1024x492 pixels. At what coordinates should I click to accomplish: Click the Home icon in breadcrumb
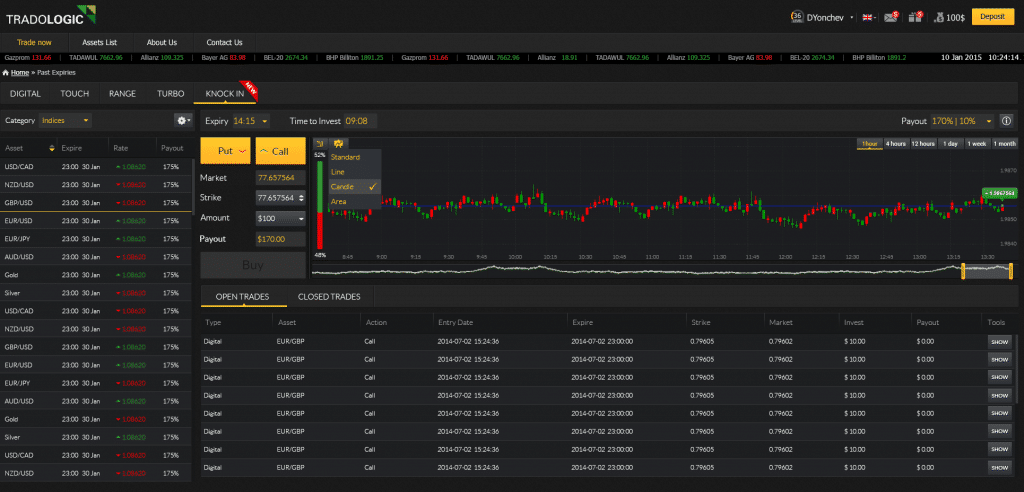[6, 73]
